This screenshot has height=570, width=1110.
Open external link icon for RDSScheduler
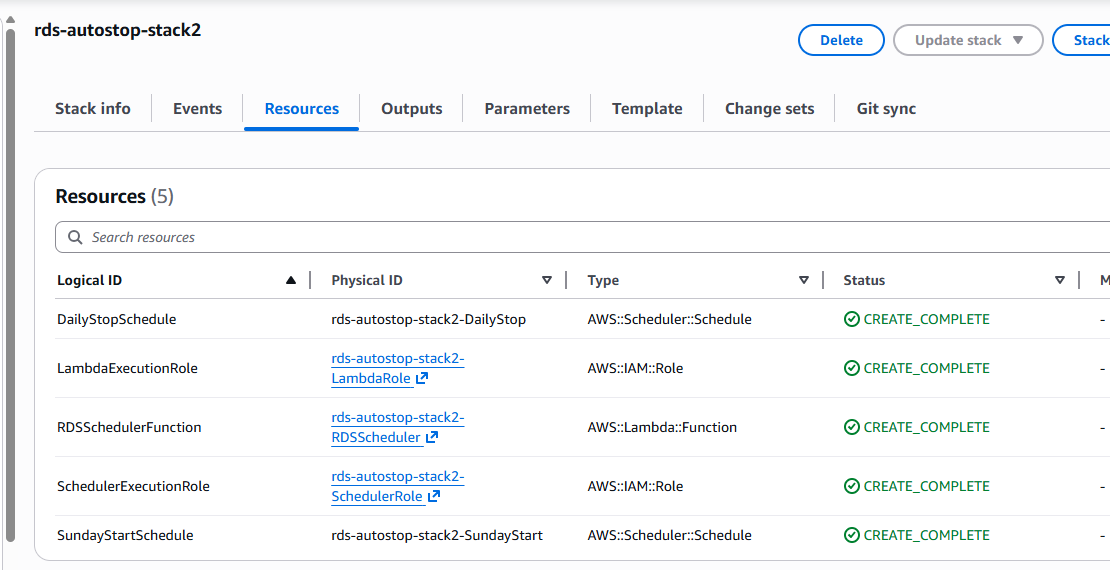(432, 438)
